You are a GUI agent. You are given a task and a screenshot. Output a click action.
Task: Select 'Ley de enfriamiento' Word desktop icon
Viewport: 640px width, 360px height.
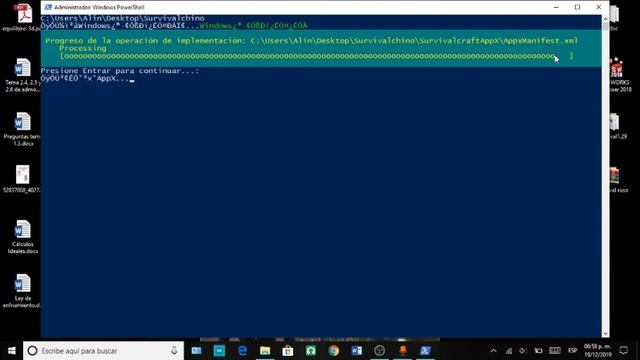pyautogui.click(x=22, y=291)
